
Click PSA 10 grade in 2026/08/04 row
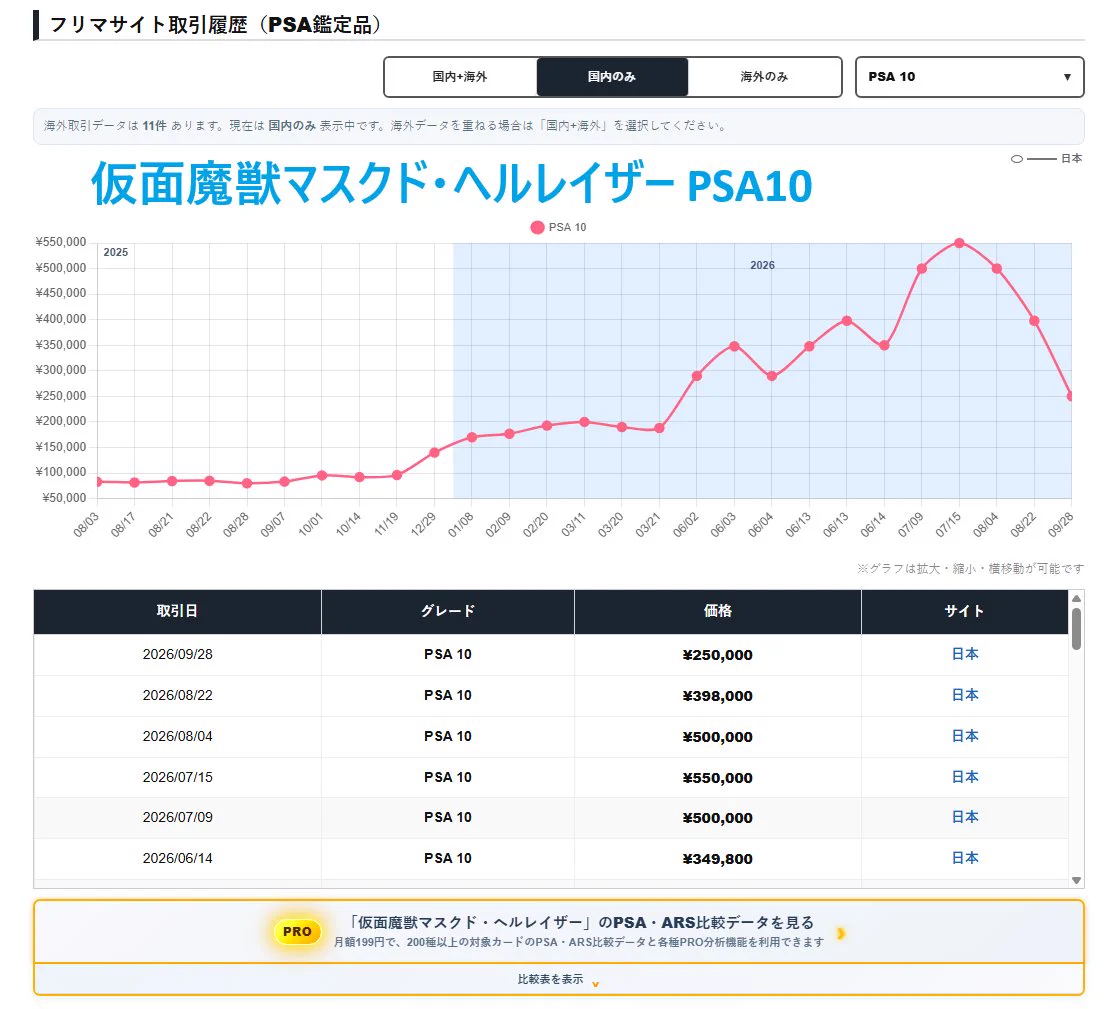(x=447, y=736)
